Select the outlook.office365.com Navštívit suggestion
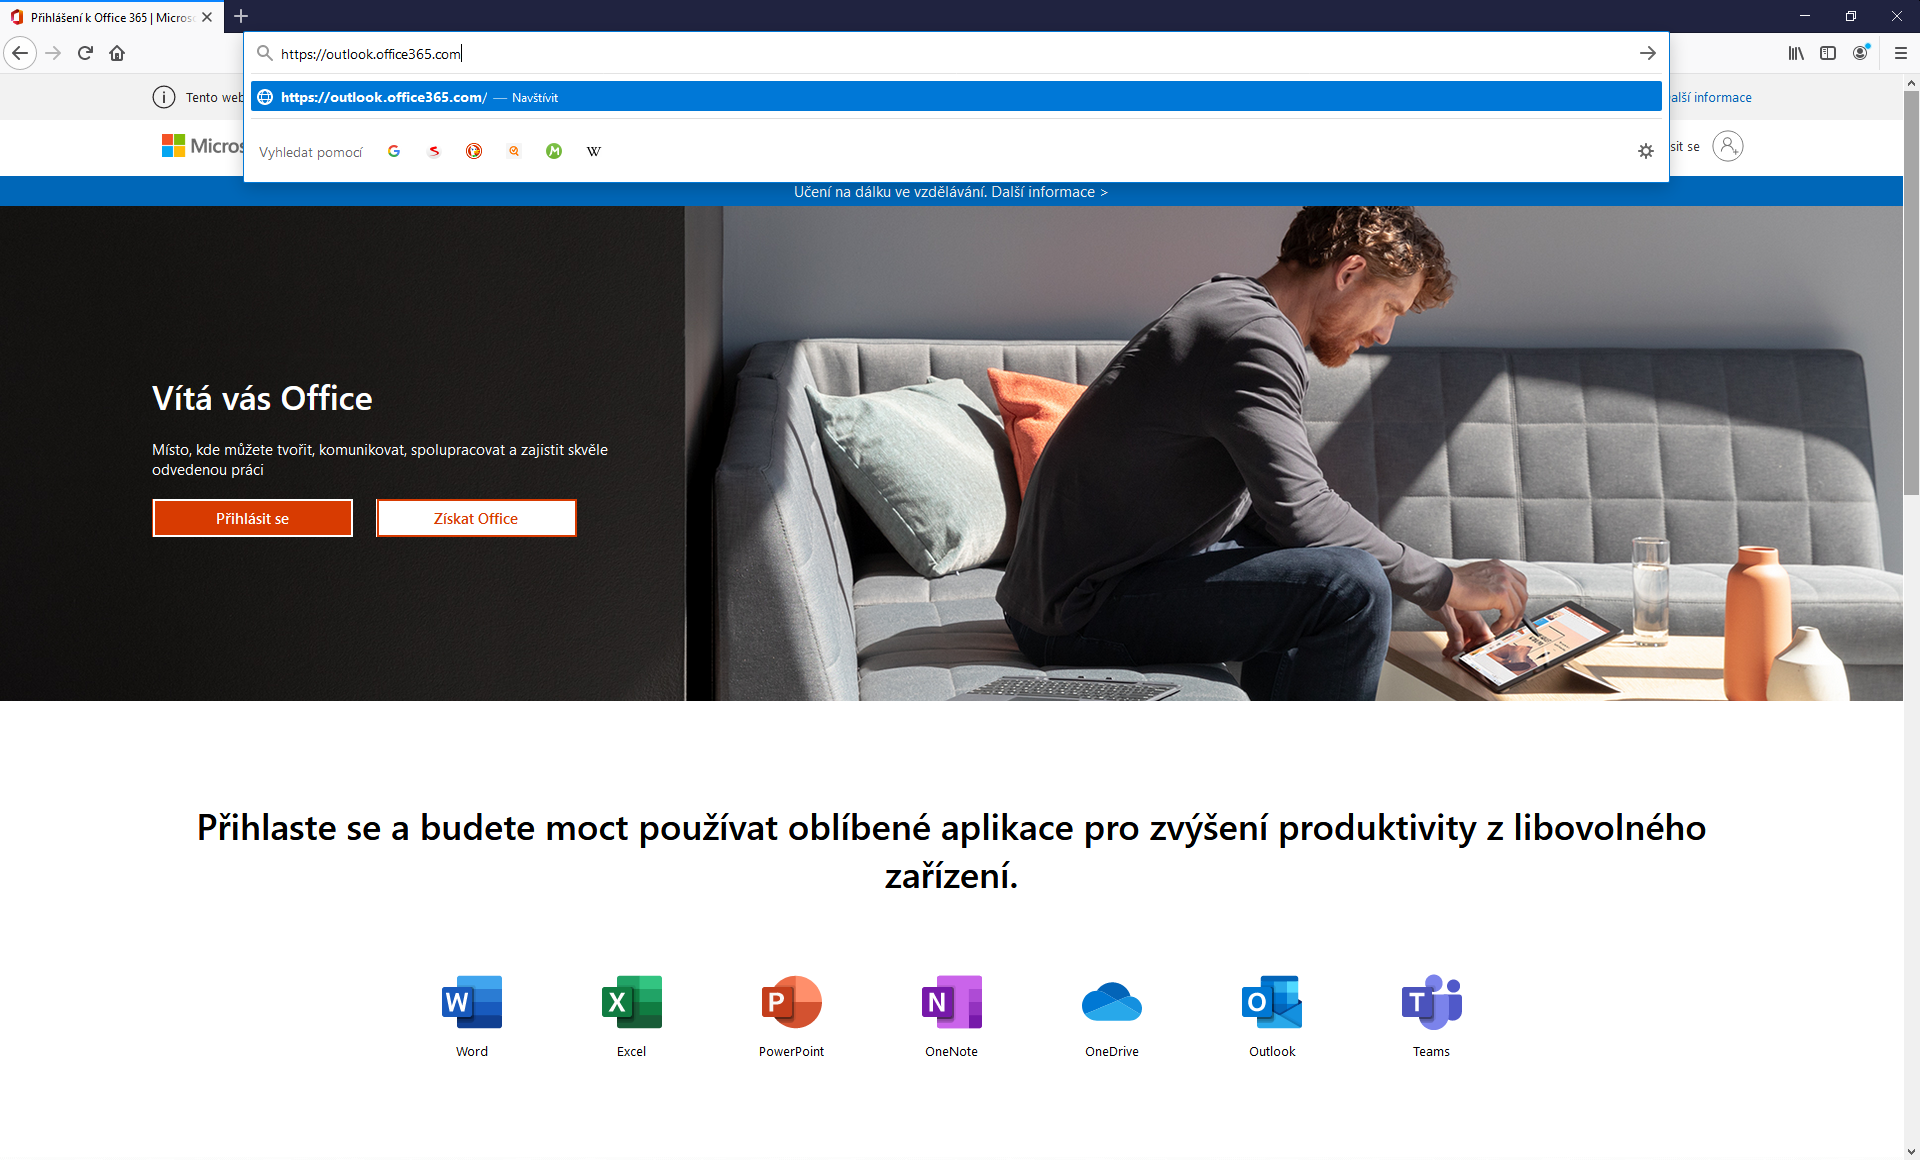1920x1160 pixels. point(956,97)
